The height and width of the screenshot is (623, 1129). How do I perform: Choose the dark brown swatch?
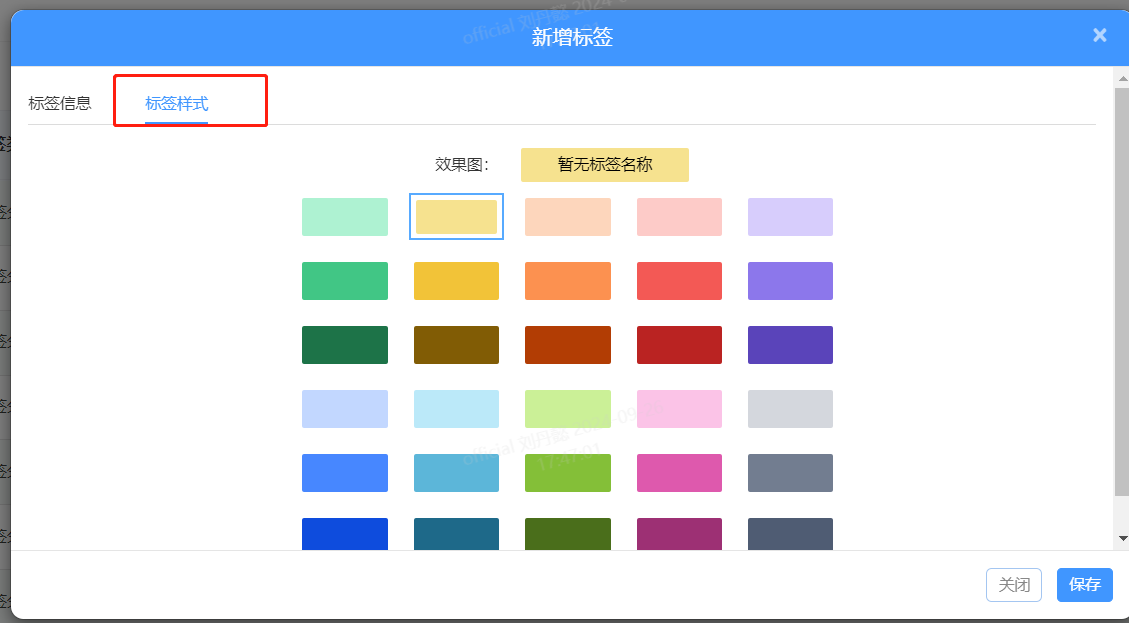[x=456, y=345]
